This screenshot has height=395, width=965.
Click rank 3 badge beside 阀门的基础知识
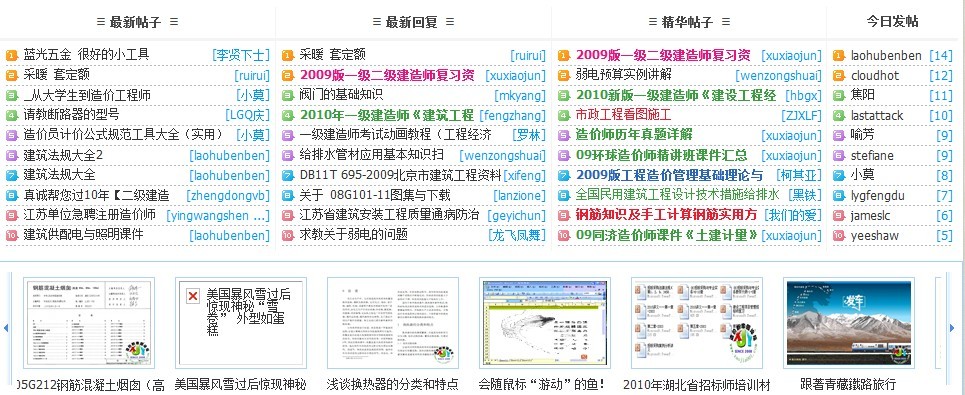point(288,95)
